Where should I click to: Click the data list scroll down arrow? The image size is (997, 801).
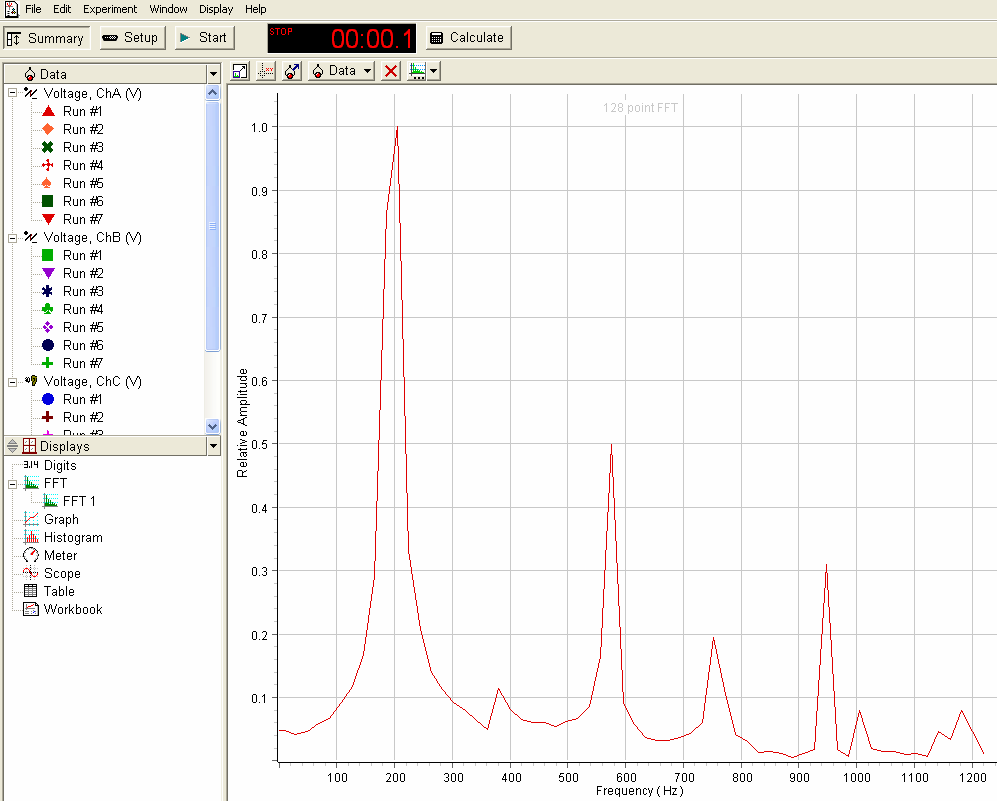click(x=213, y=426)
